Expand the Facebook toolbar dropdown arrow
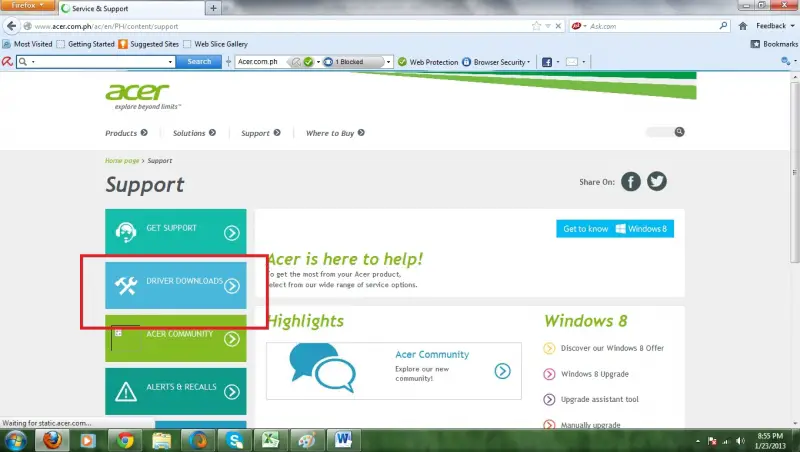The width and height of the screenshot is (800, 452). coord(558,62)
